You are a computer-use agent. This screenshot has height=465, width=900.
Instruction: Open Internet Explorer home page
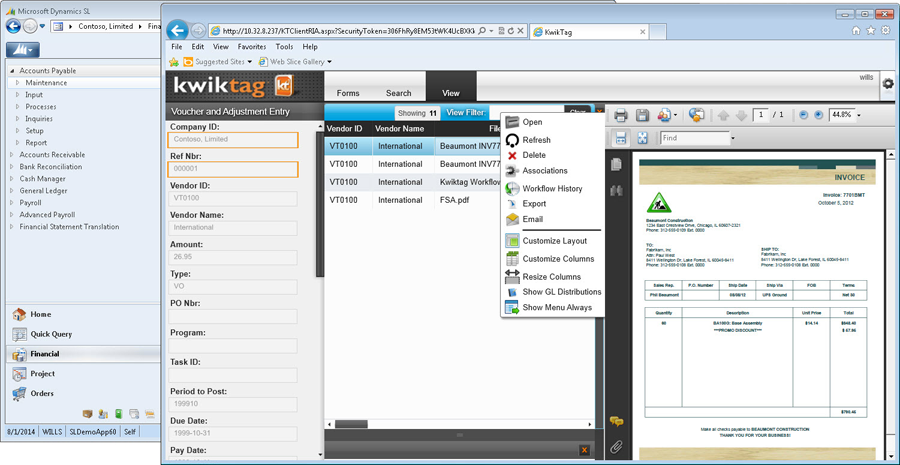click(856, 30)
